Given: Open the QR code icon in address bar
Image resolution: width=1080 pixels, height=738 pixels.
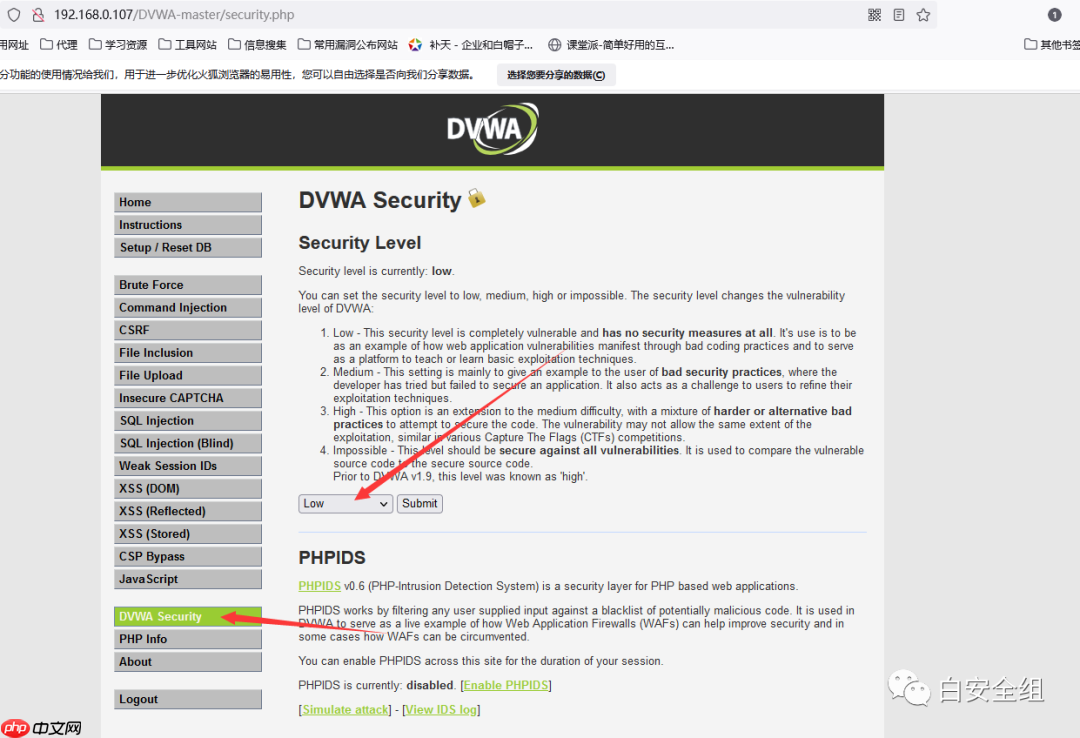Looking at the screenshot, I should click(874, 14).
